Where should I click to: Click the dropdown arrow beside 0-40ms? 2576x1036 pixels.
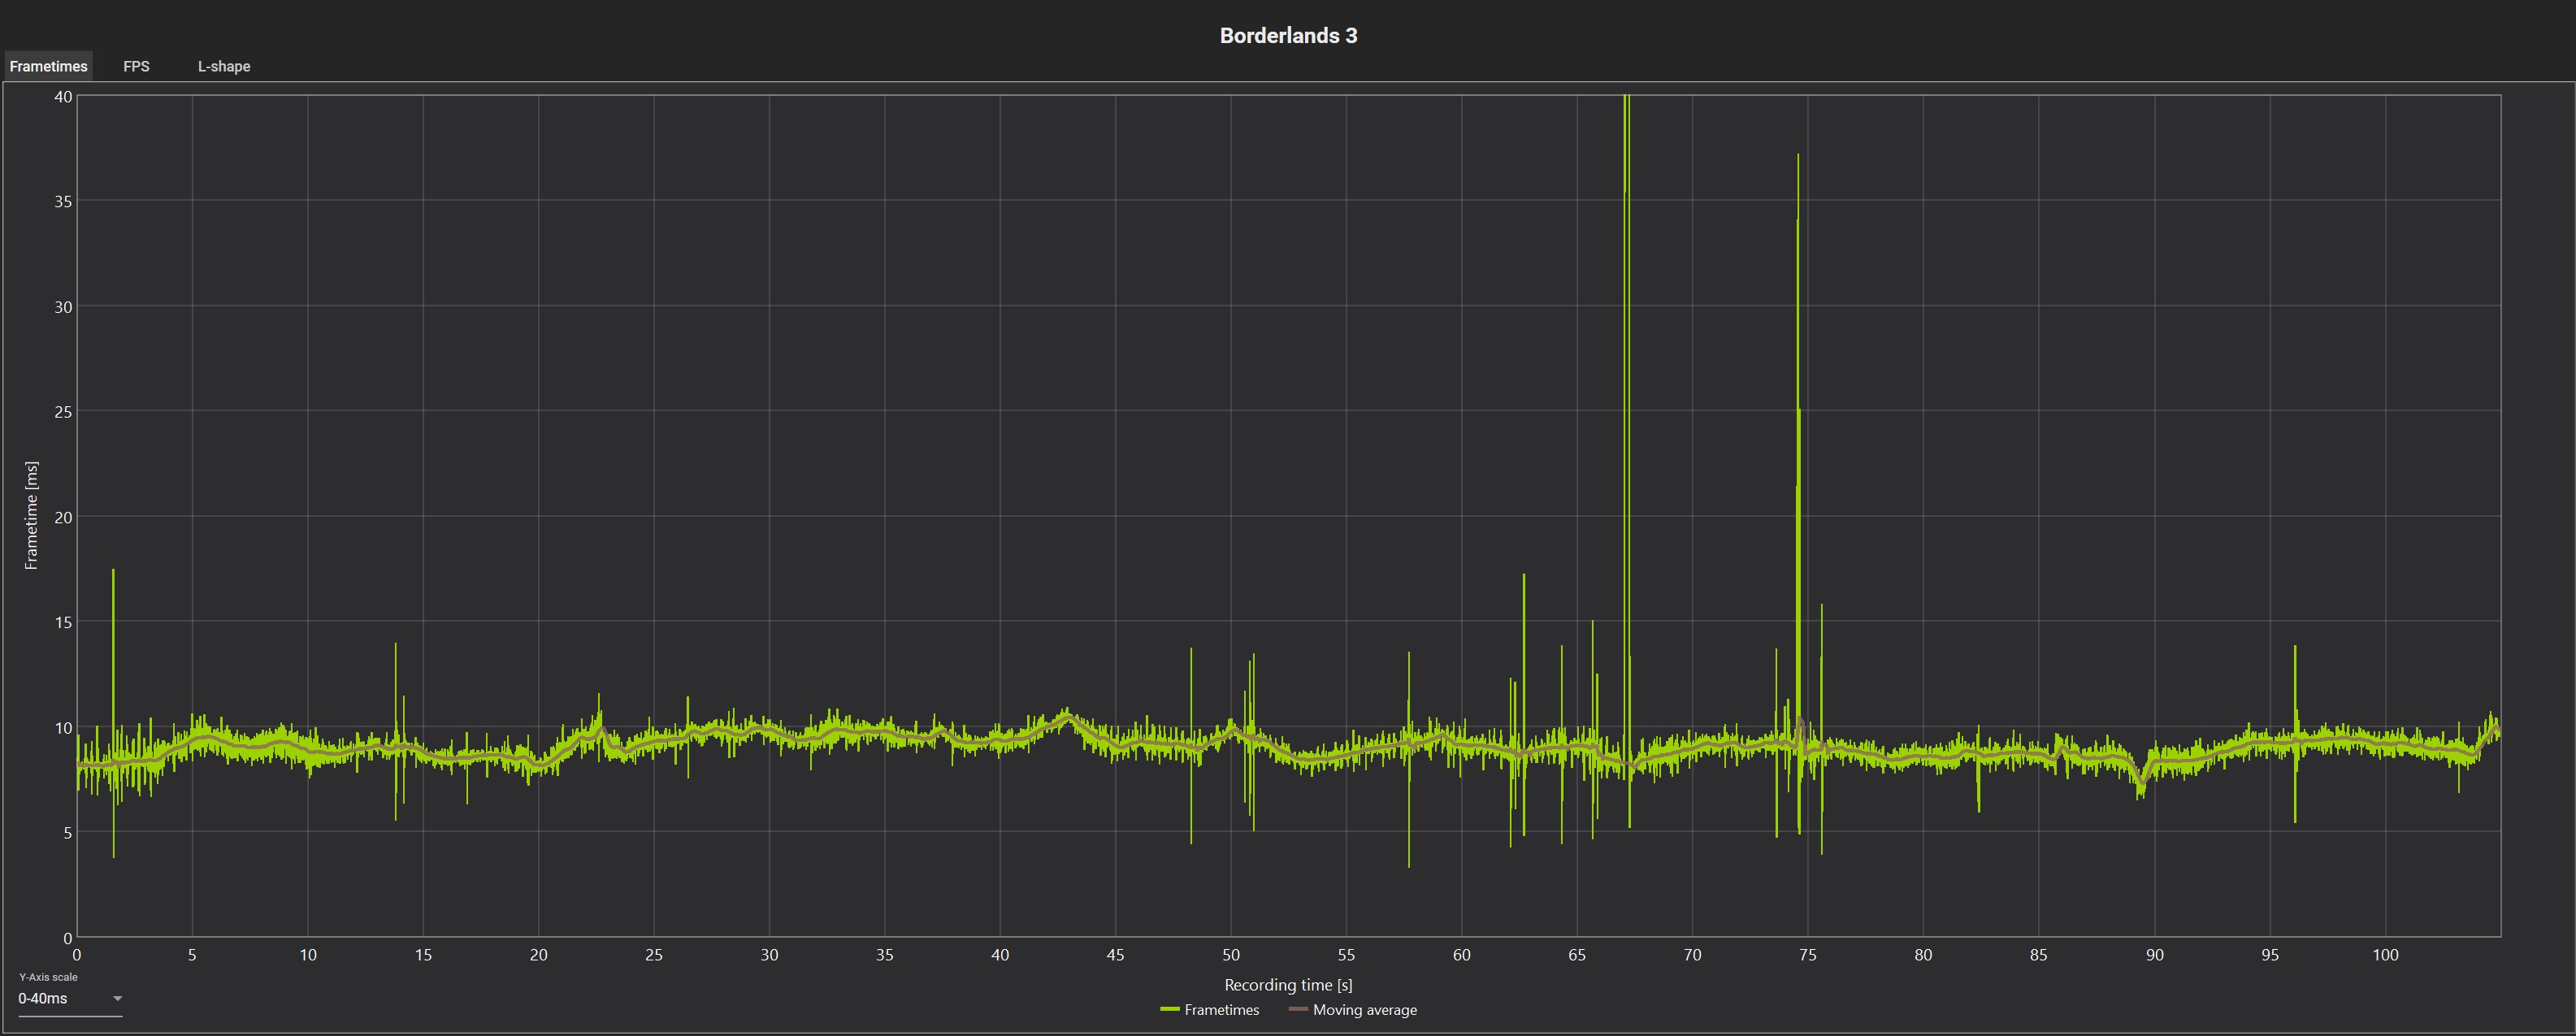(117, 998)
